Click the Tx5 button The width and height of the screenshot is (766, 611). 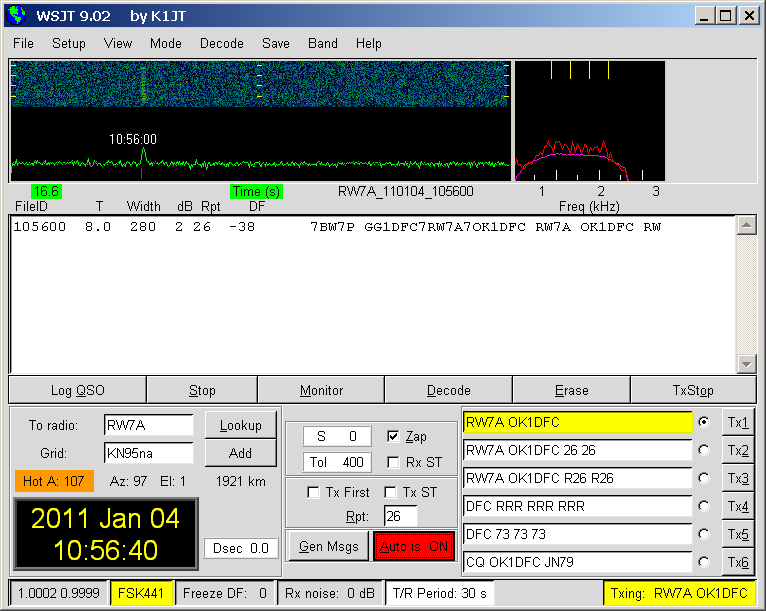[x=738, y=534]
